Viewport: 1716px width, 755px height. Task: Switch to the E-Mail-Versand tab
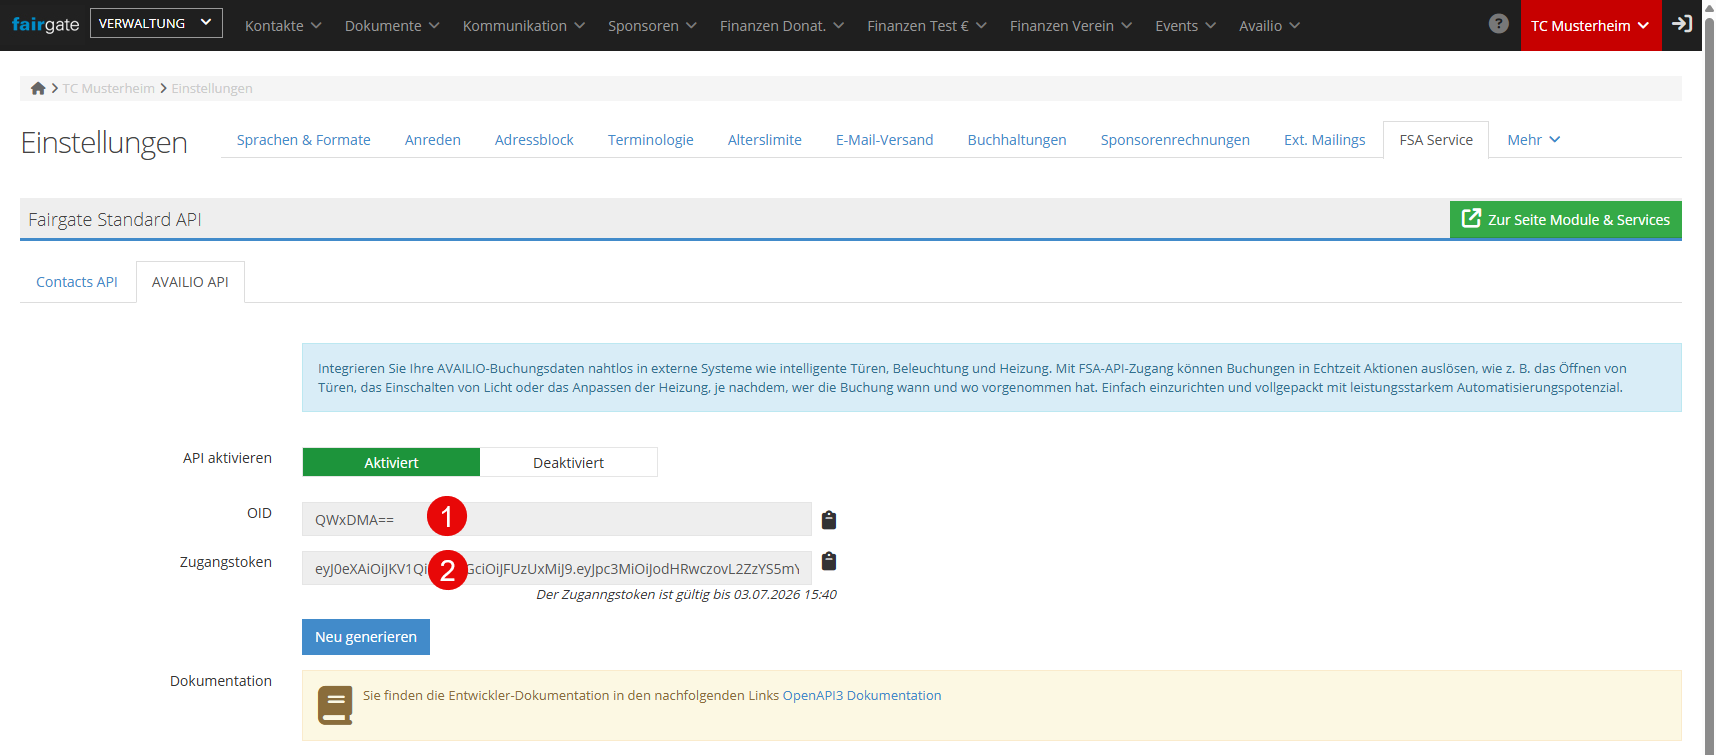click(885, 140)
